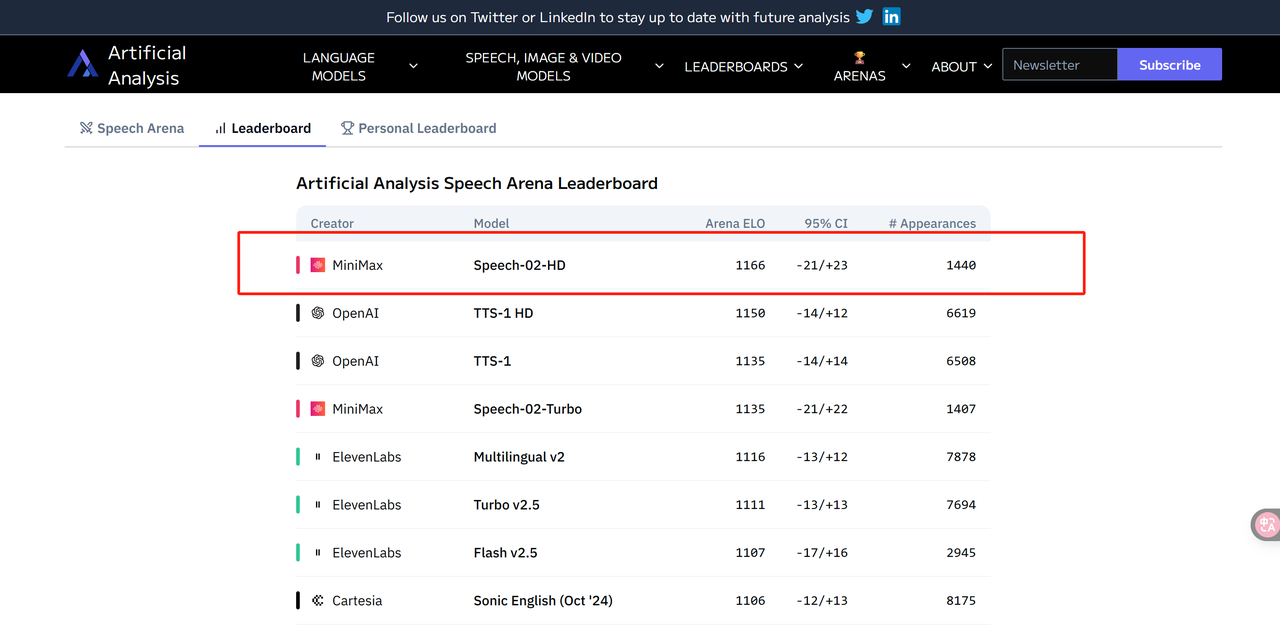Switch to the Speech Arena tab
The width and height of the screenshot is (1280, 627).
coord(132,128)
